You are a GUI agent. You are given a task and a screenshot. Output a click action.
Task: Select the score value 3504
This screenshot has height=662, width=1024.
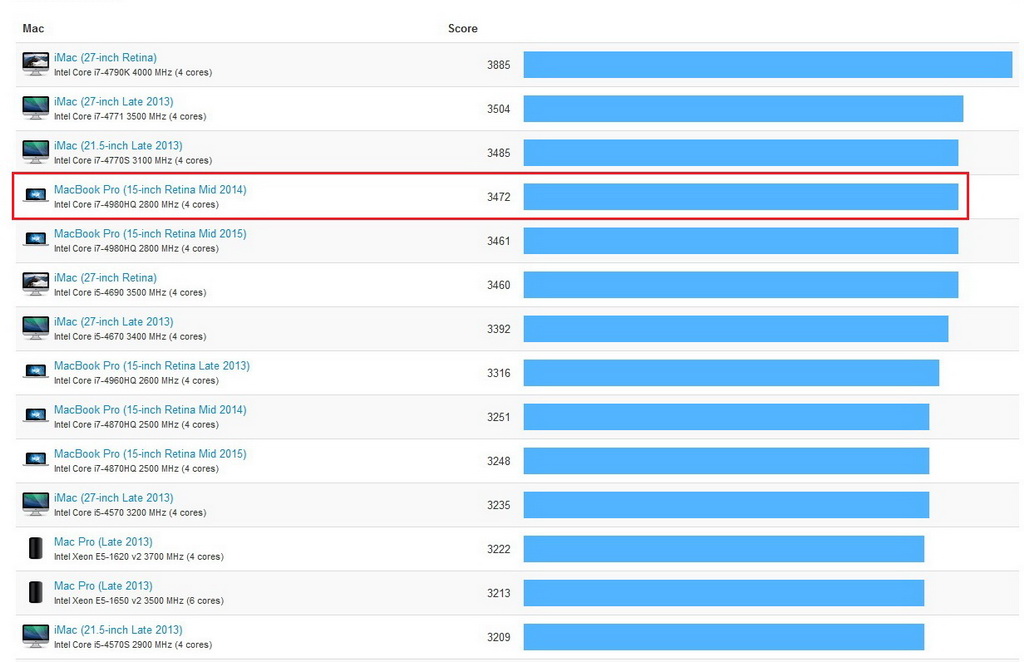(x=498, y=108)
